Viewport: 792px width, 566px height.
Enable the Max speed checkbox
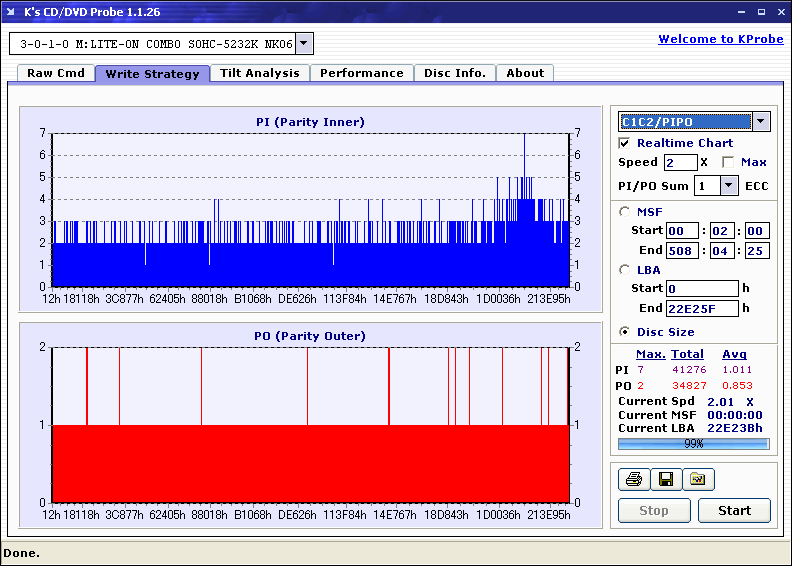(727, 162)
